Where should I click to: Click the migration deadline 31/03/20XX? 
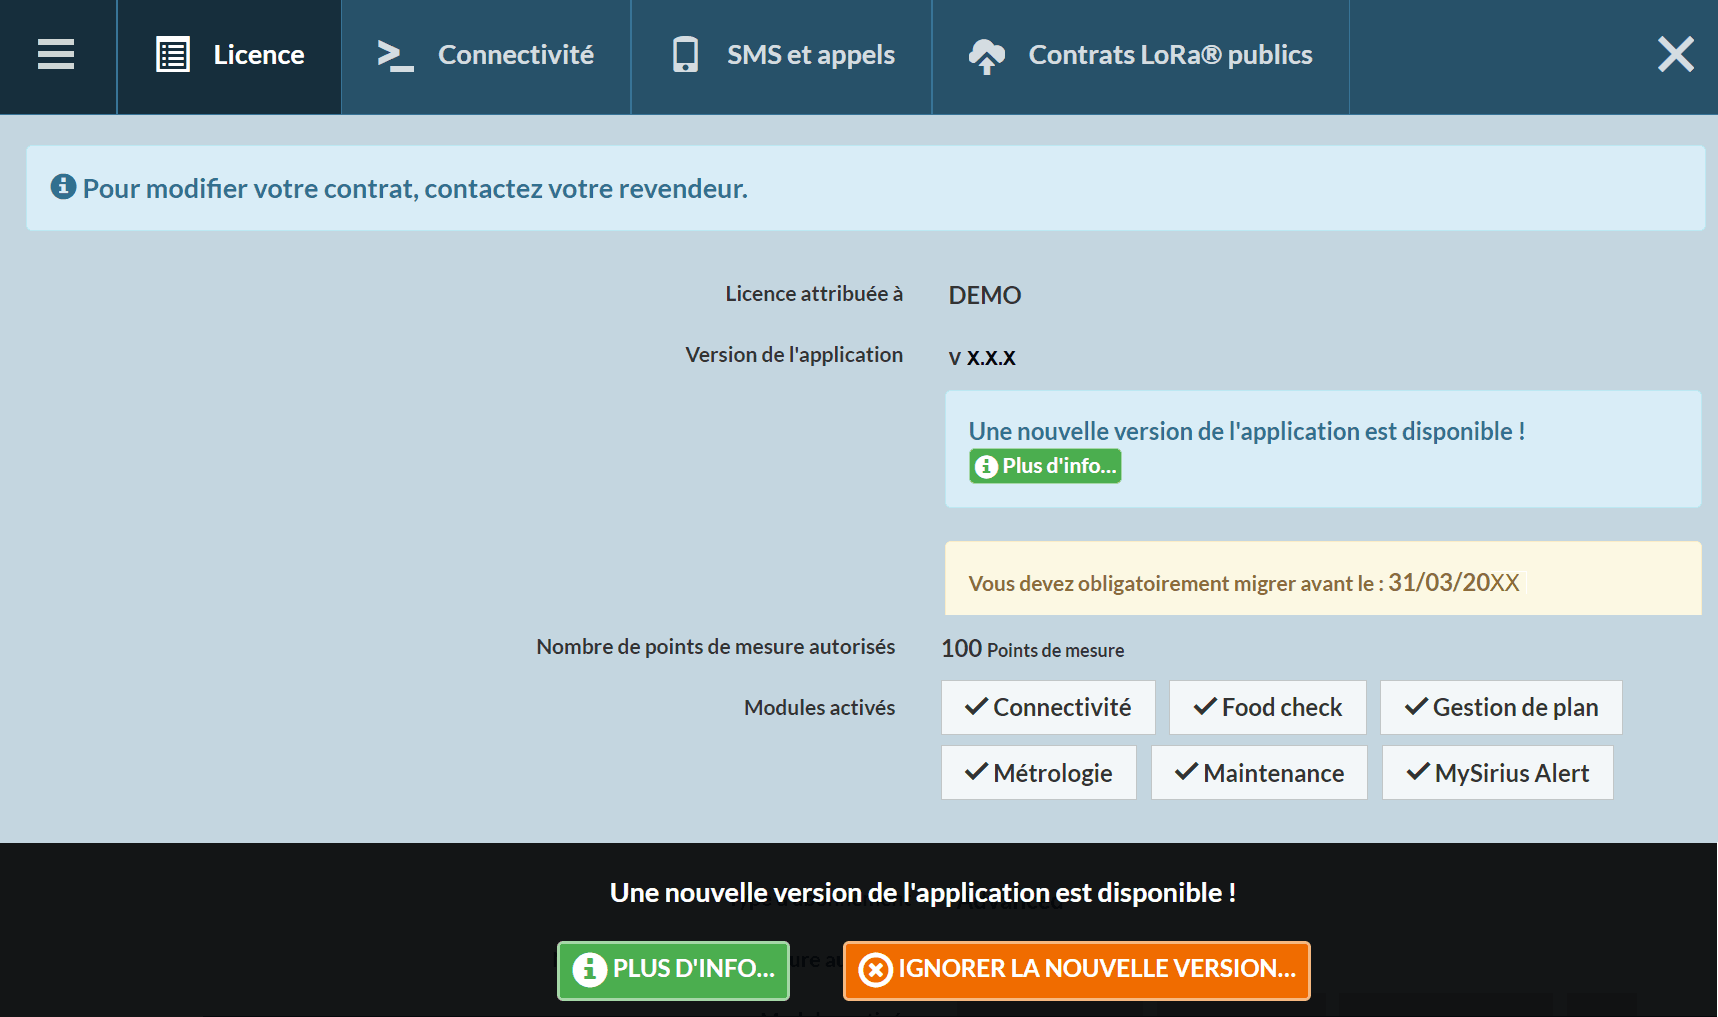coord(1454,582)
